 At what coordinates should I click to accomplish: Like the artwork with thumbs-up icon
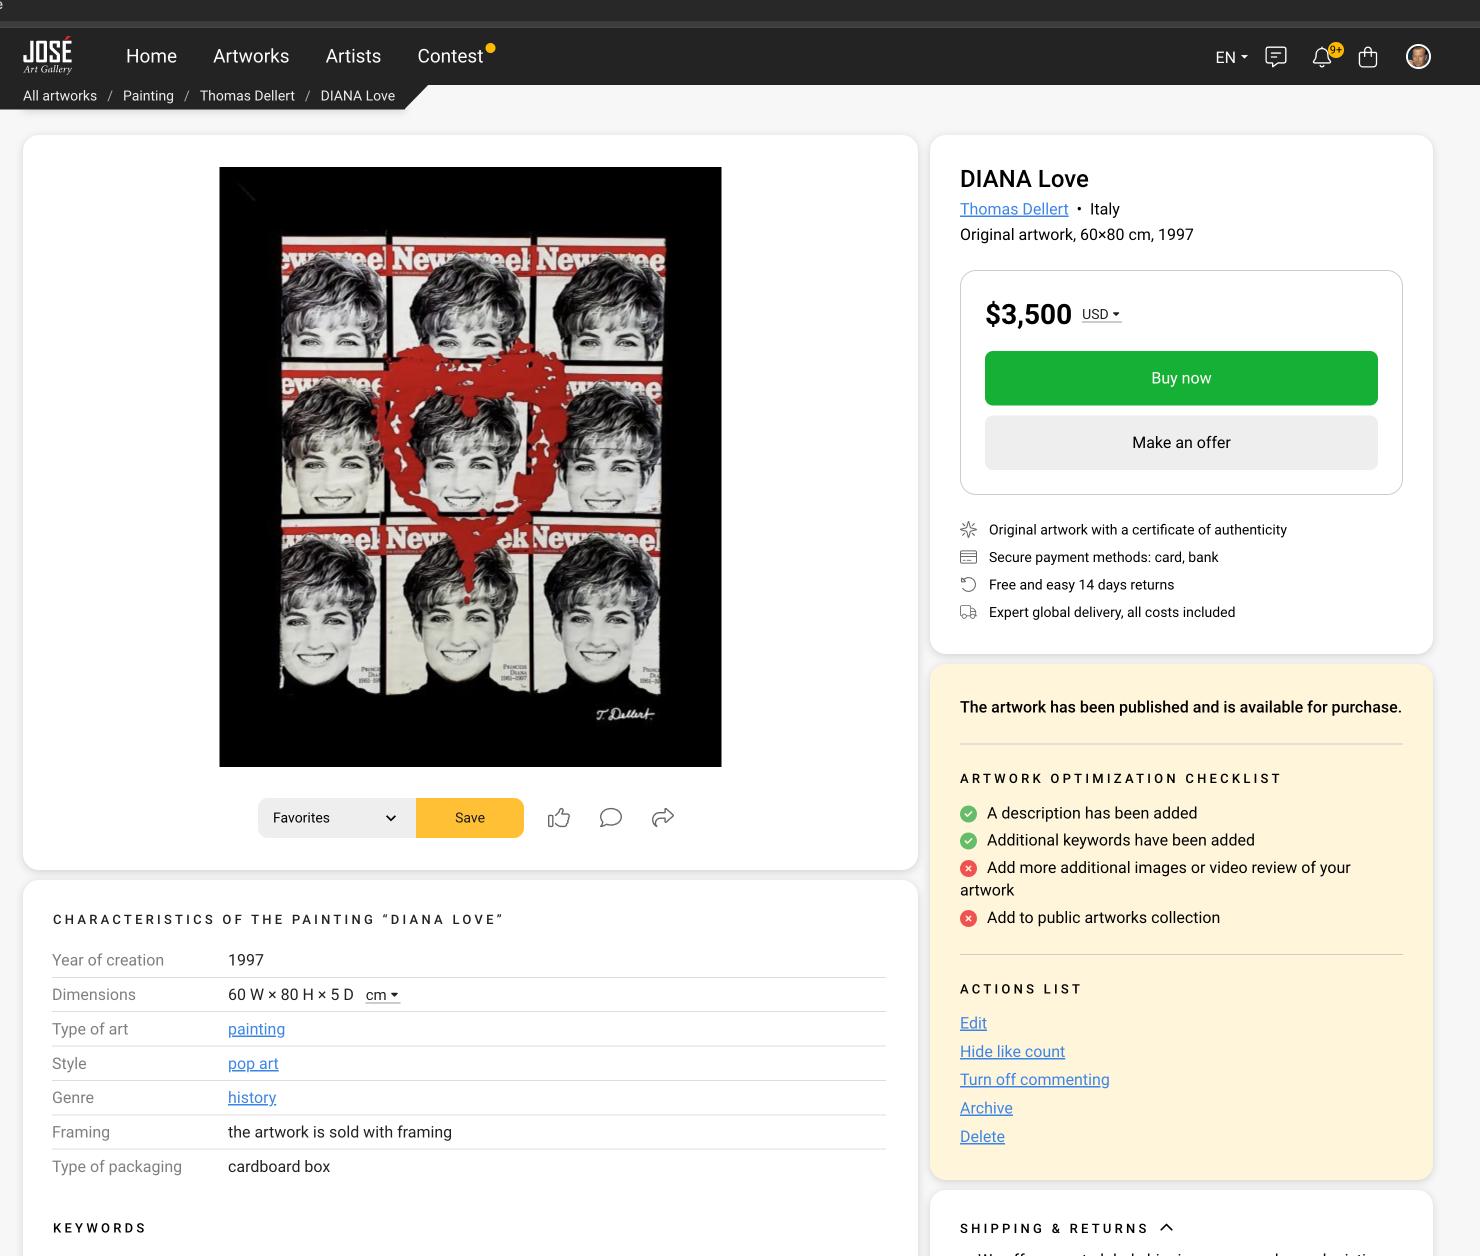point(559,818)
